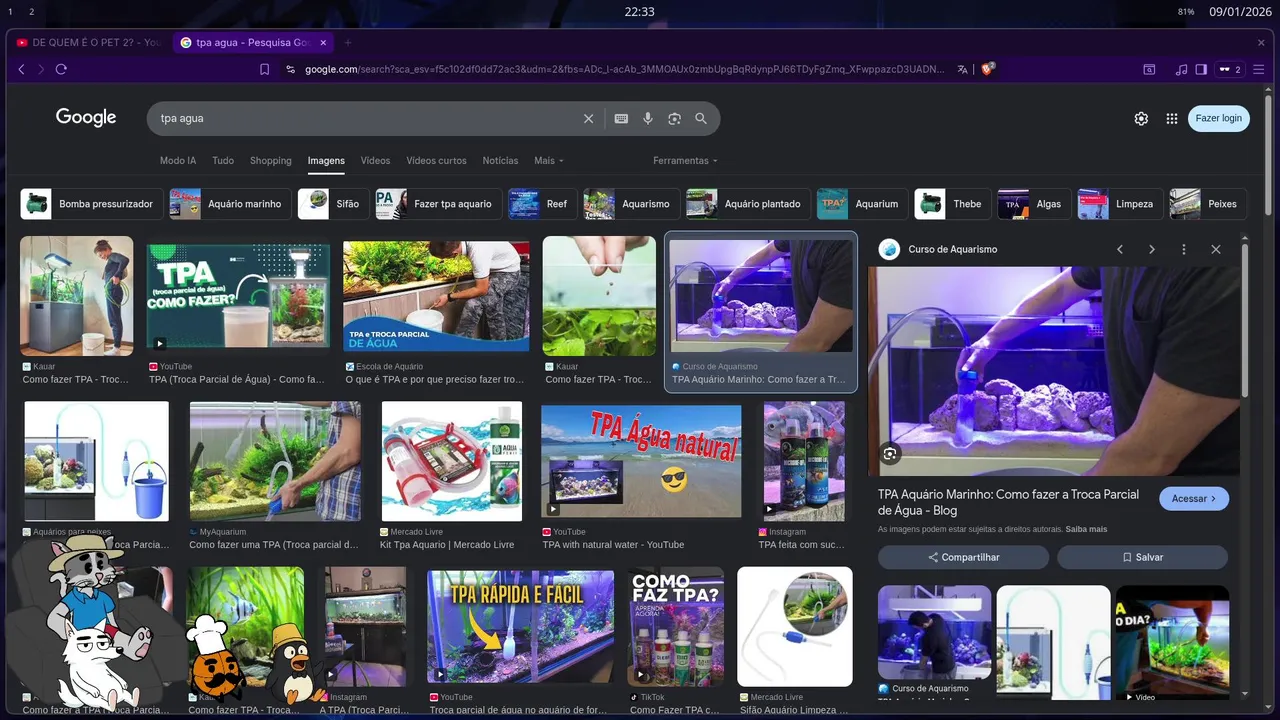Image resolution: width=1280 pixels, height=720 pixels.
Task: Click the Fazer login button
Action: pos(1218,118)
